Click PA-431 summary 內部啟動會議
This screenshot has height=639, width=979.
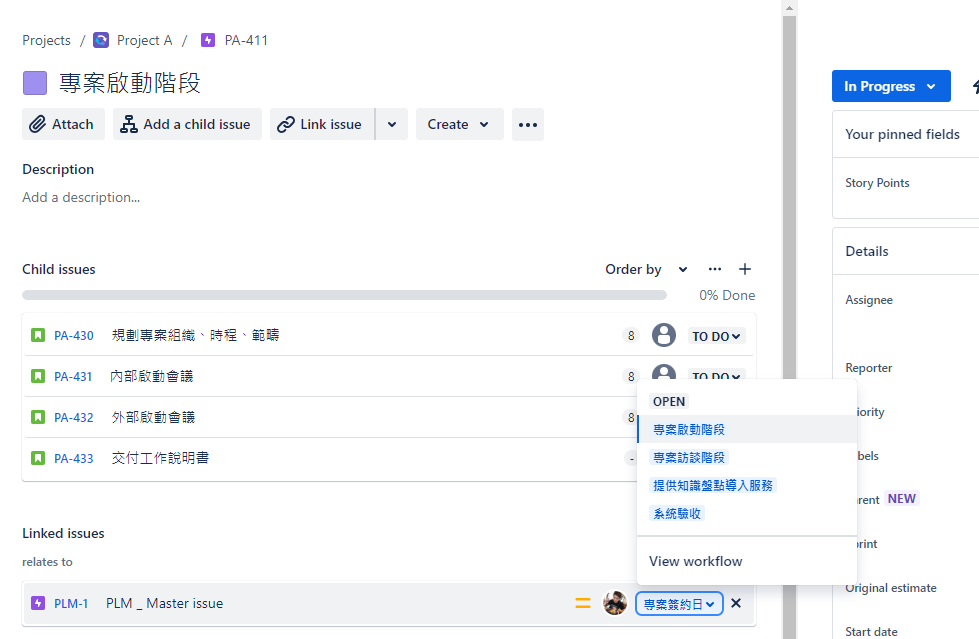tap(152, 376)
